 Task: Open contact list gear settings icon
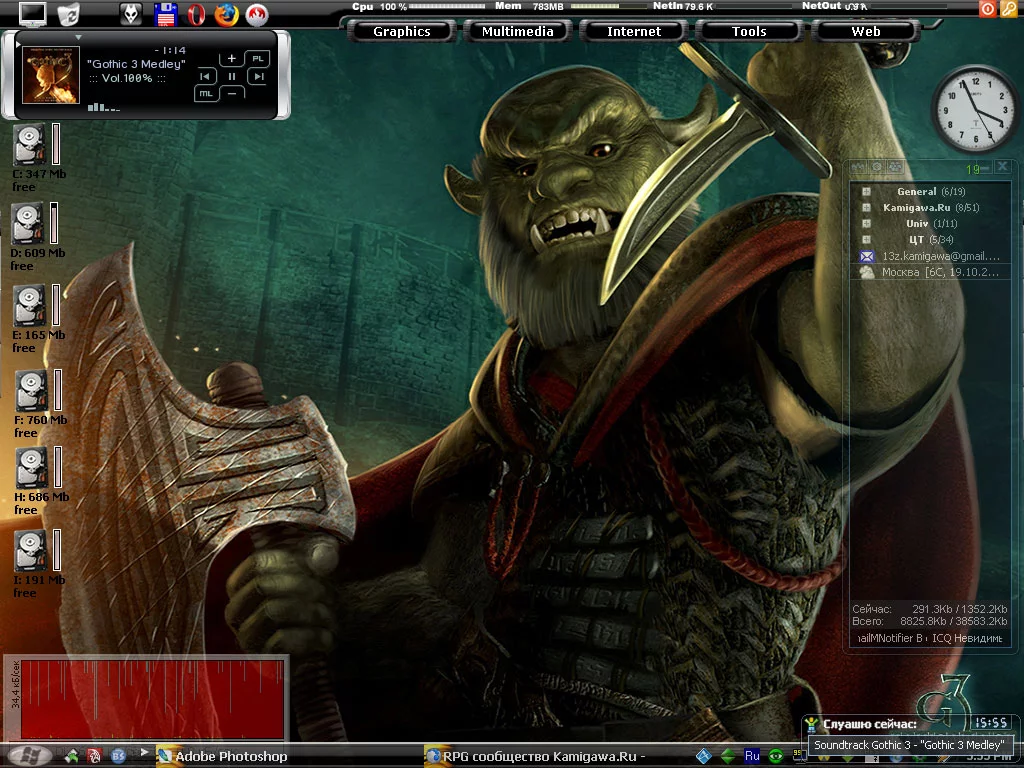pyautogui.click(x=877, y=167)
